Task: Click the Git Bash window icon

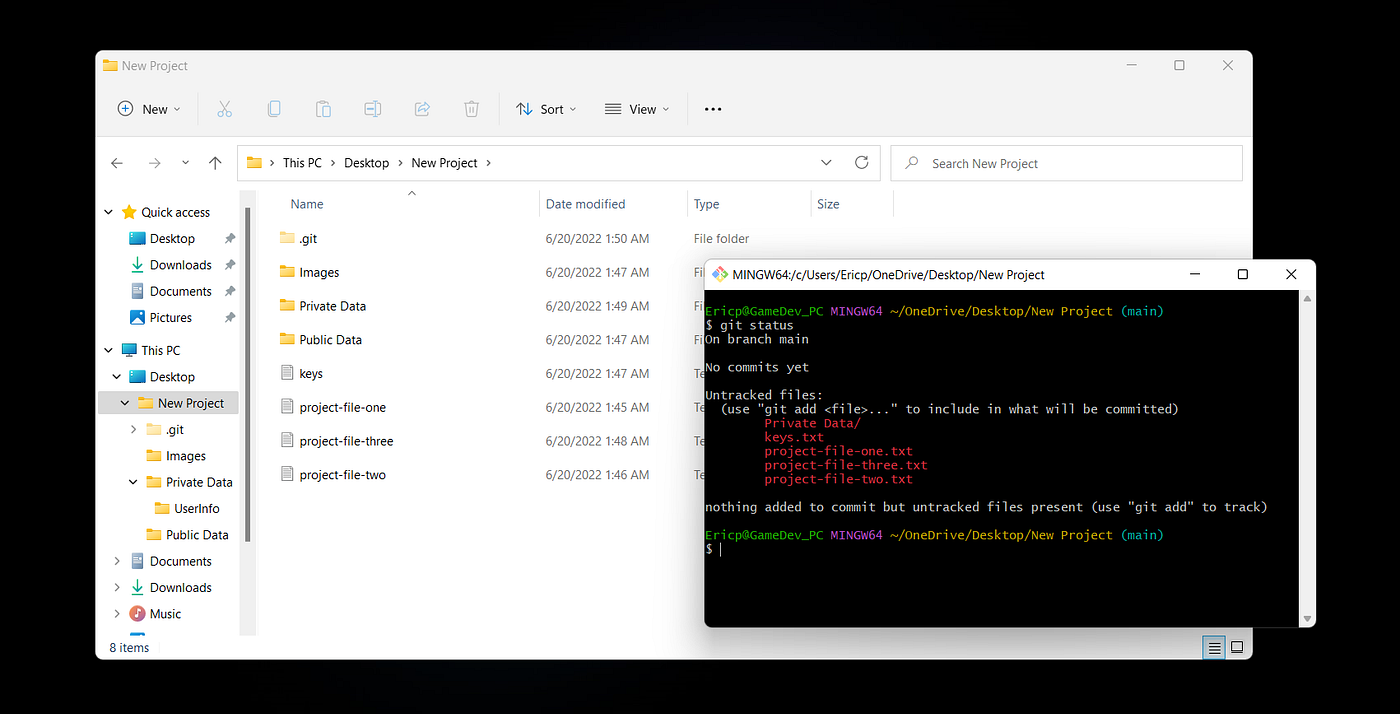Action: (x=718, y=273)
